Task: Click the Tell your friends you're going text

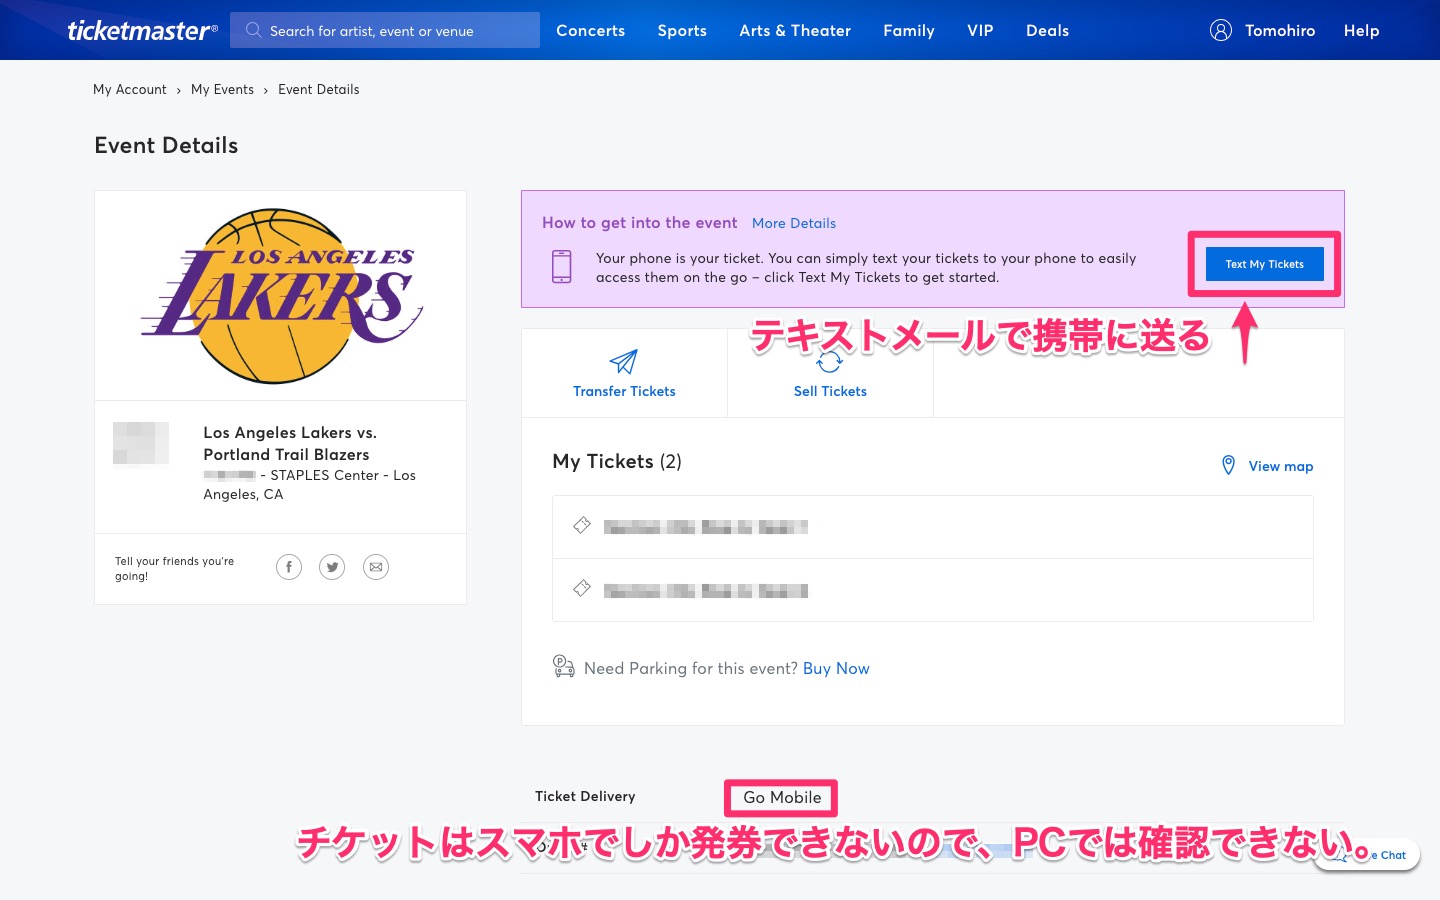Action: click(x=175, y=568)
